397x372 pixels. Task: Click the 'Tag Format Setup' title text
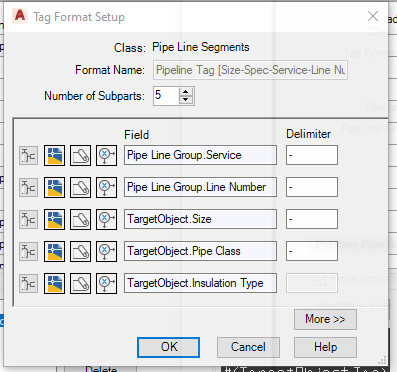[79, 17]
